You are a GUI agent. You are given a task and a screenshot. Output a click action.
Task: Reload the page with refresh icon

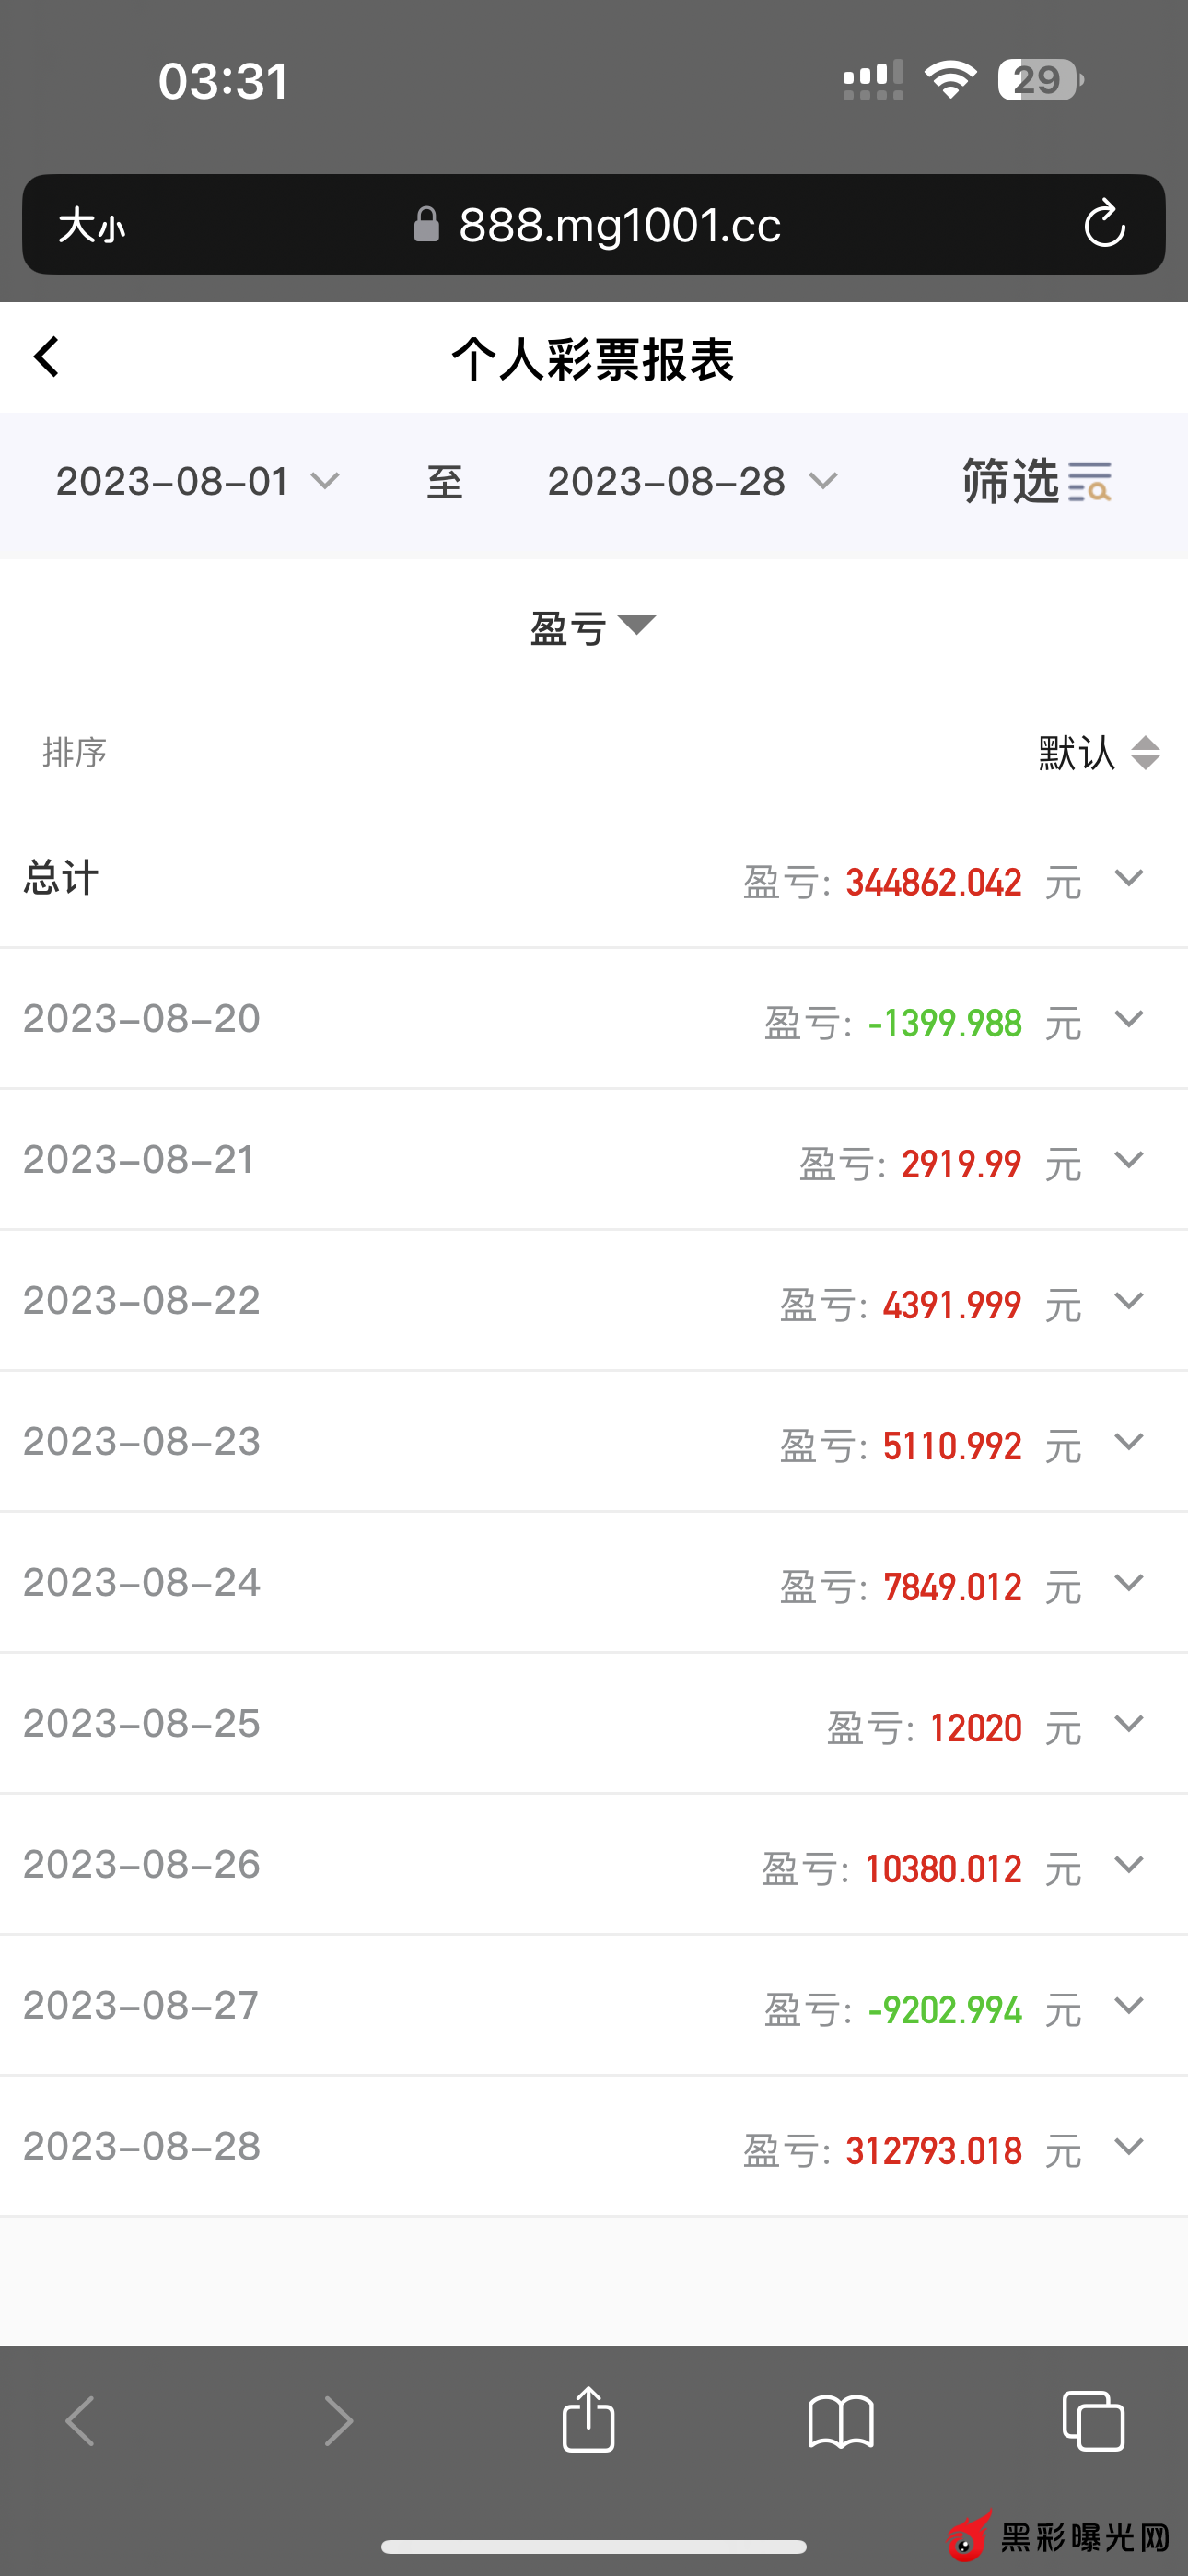(x=1104, y=224)
